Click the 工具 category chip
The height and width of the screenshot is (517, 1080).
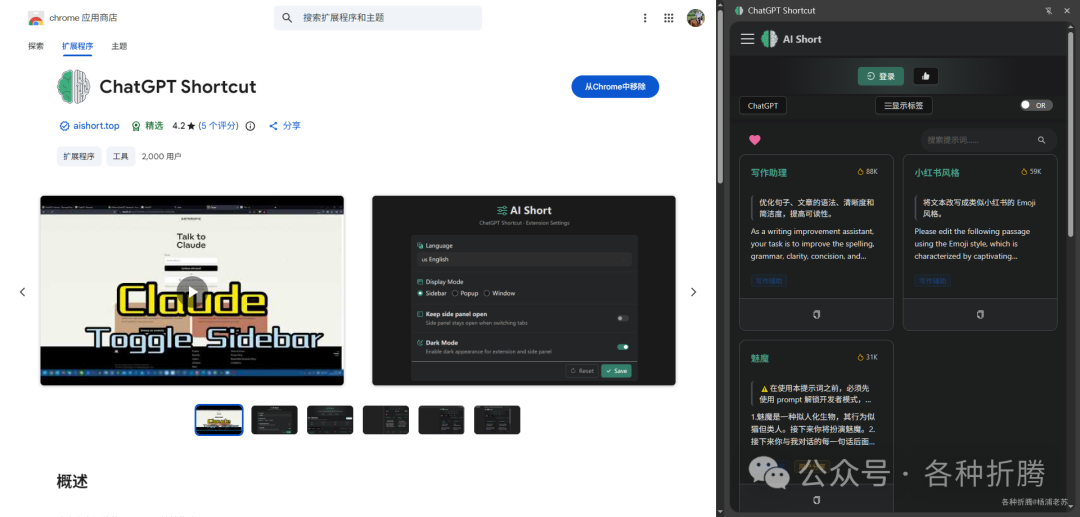click(121, 156)
